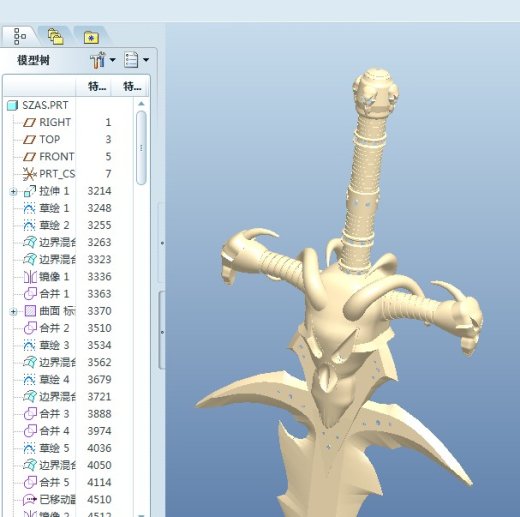Image resolution: width=520 pixels, height=517 pixels.
Task: Select the PRT_CS coordinate system icon
Action: tap(29, 174)
